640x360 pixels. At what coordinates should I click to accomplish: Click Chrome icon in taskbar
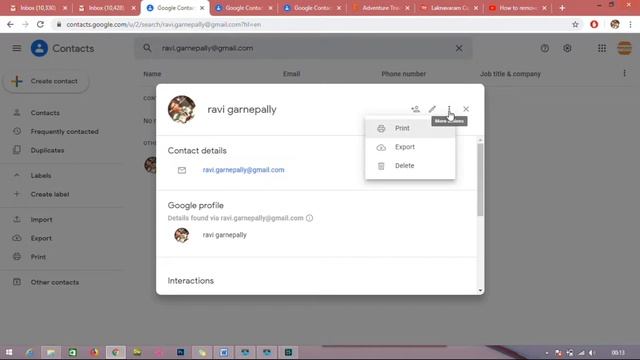(x=116, y=352)
